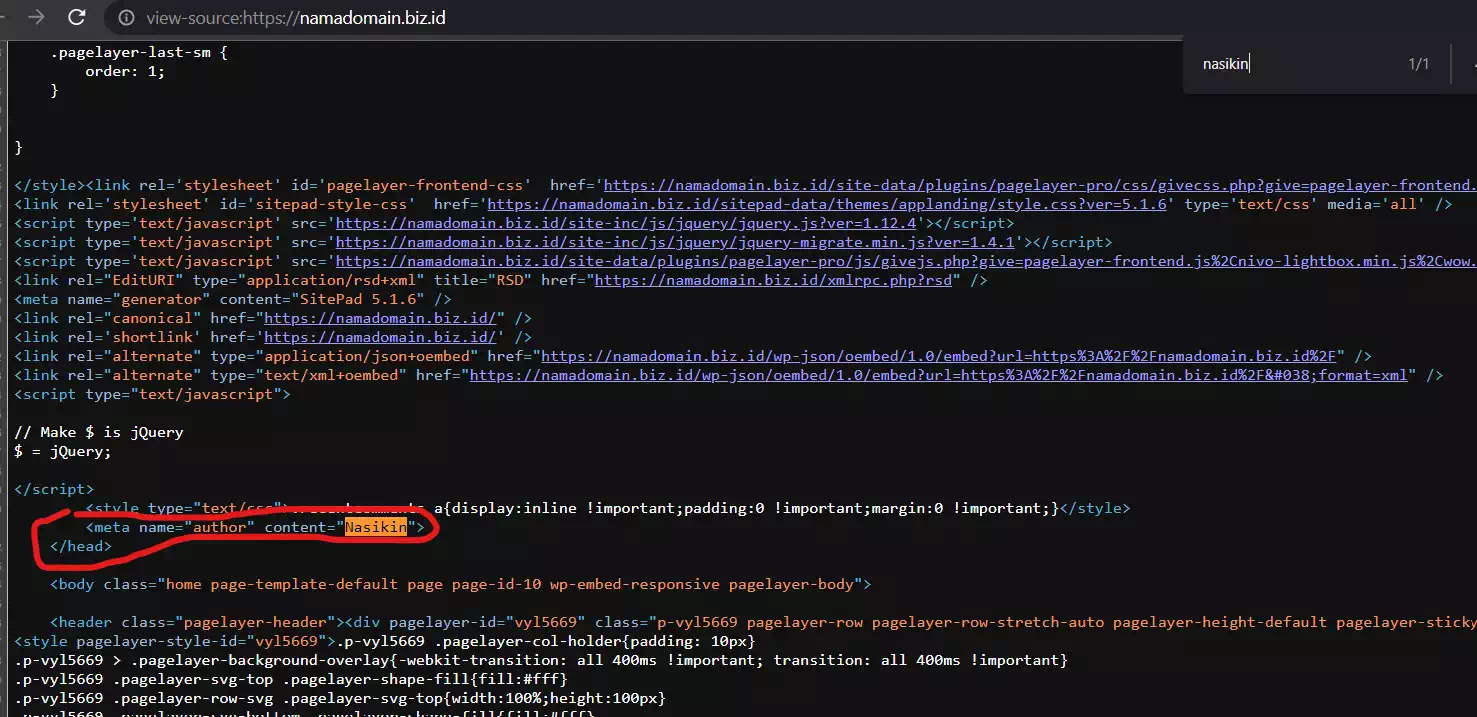Open the shortlink namadomain.biz.id link
The width and height of the screenshot is (1477, 717).
click(380, 337)
